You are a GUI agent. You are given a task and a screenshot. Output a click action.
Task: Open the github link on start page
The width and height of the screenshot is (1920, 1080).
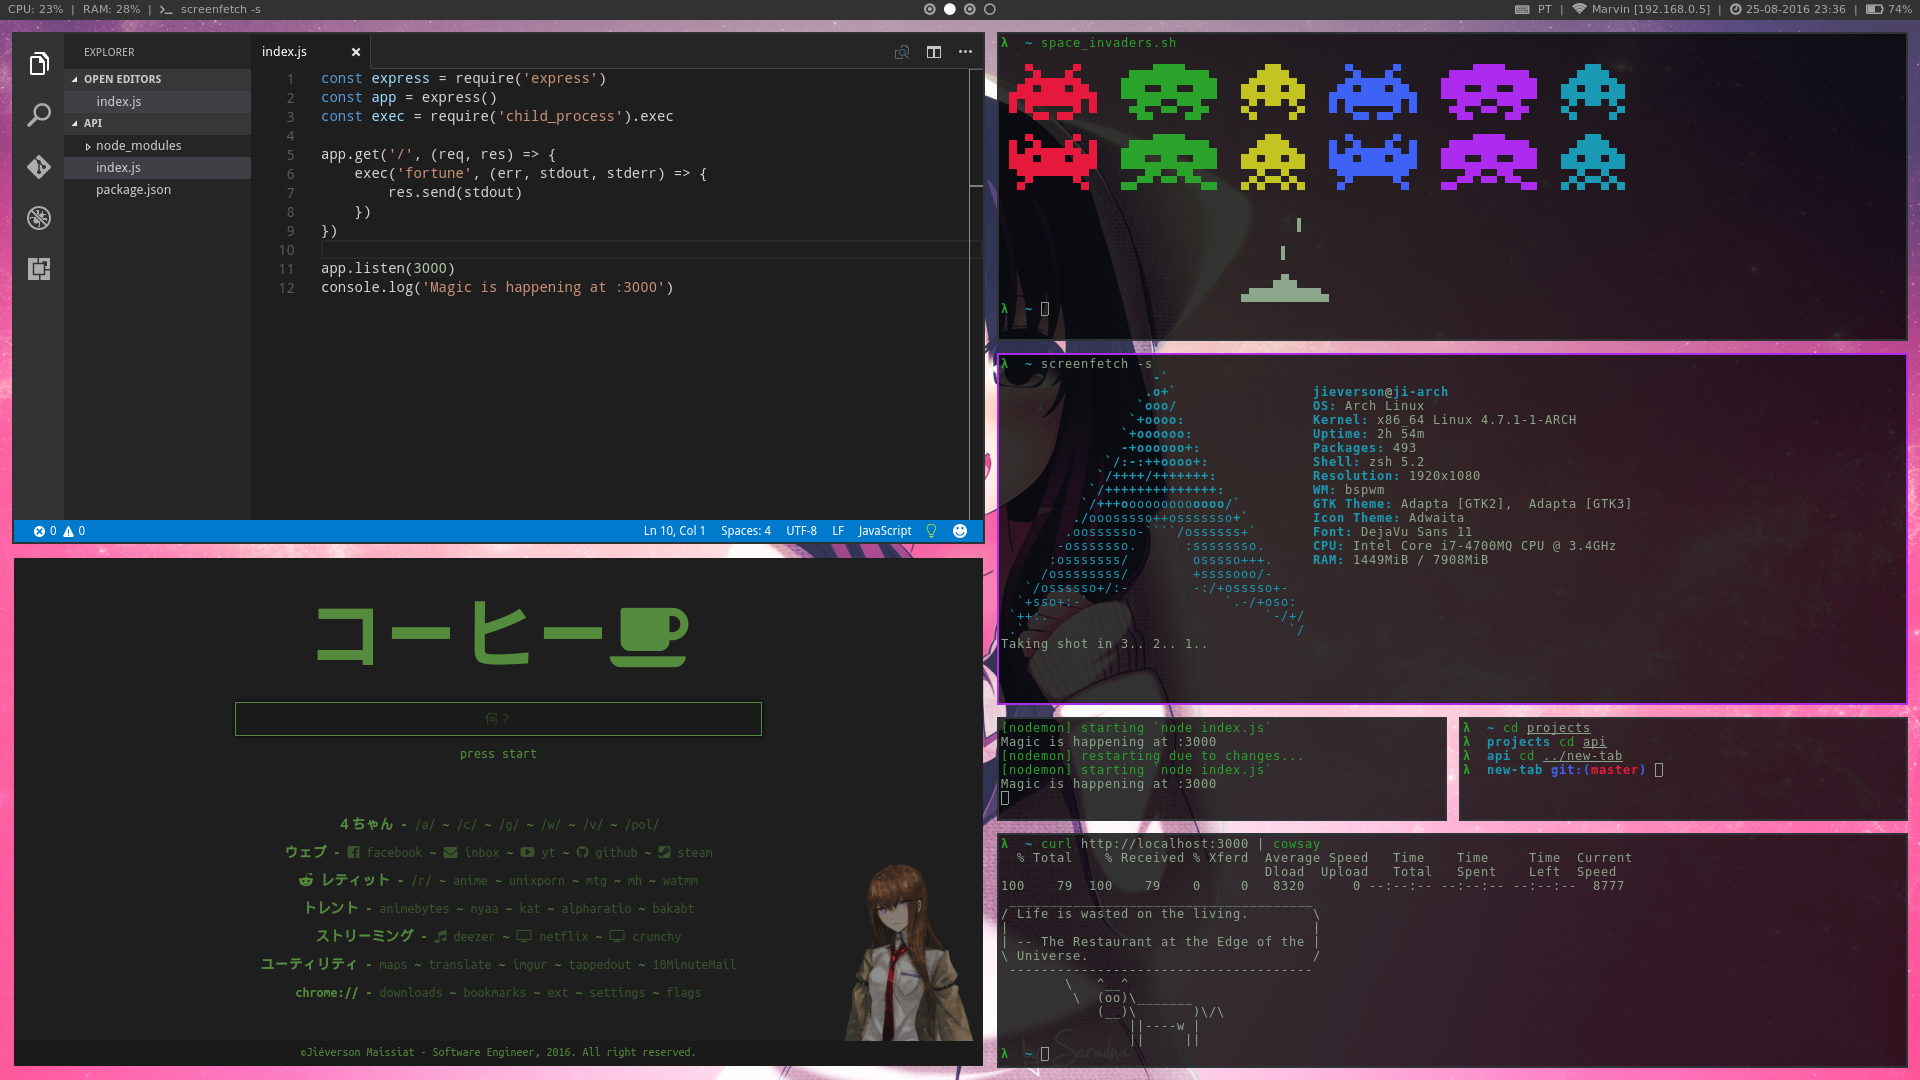(x=615, y=853)
